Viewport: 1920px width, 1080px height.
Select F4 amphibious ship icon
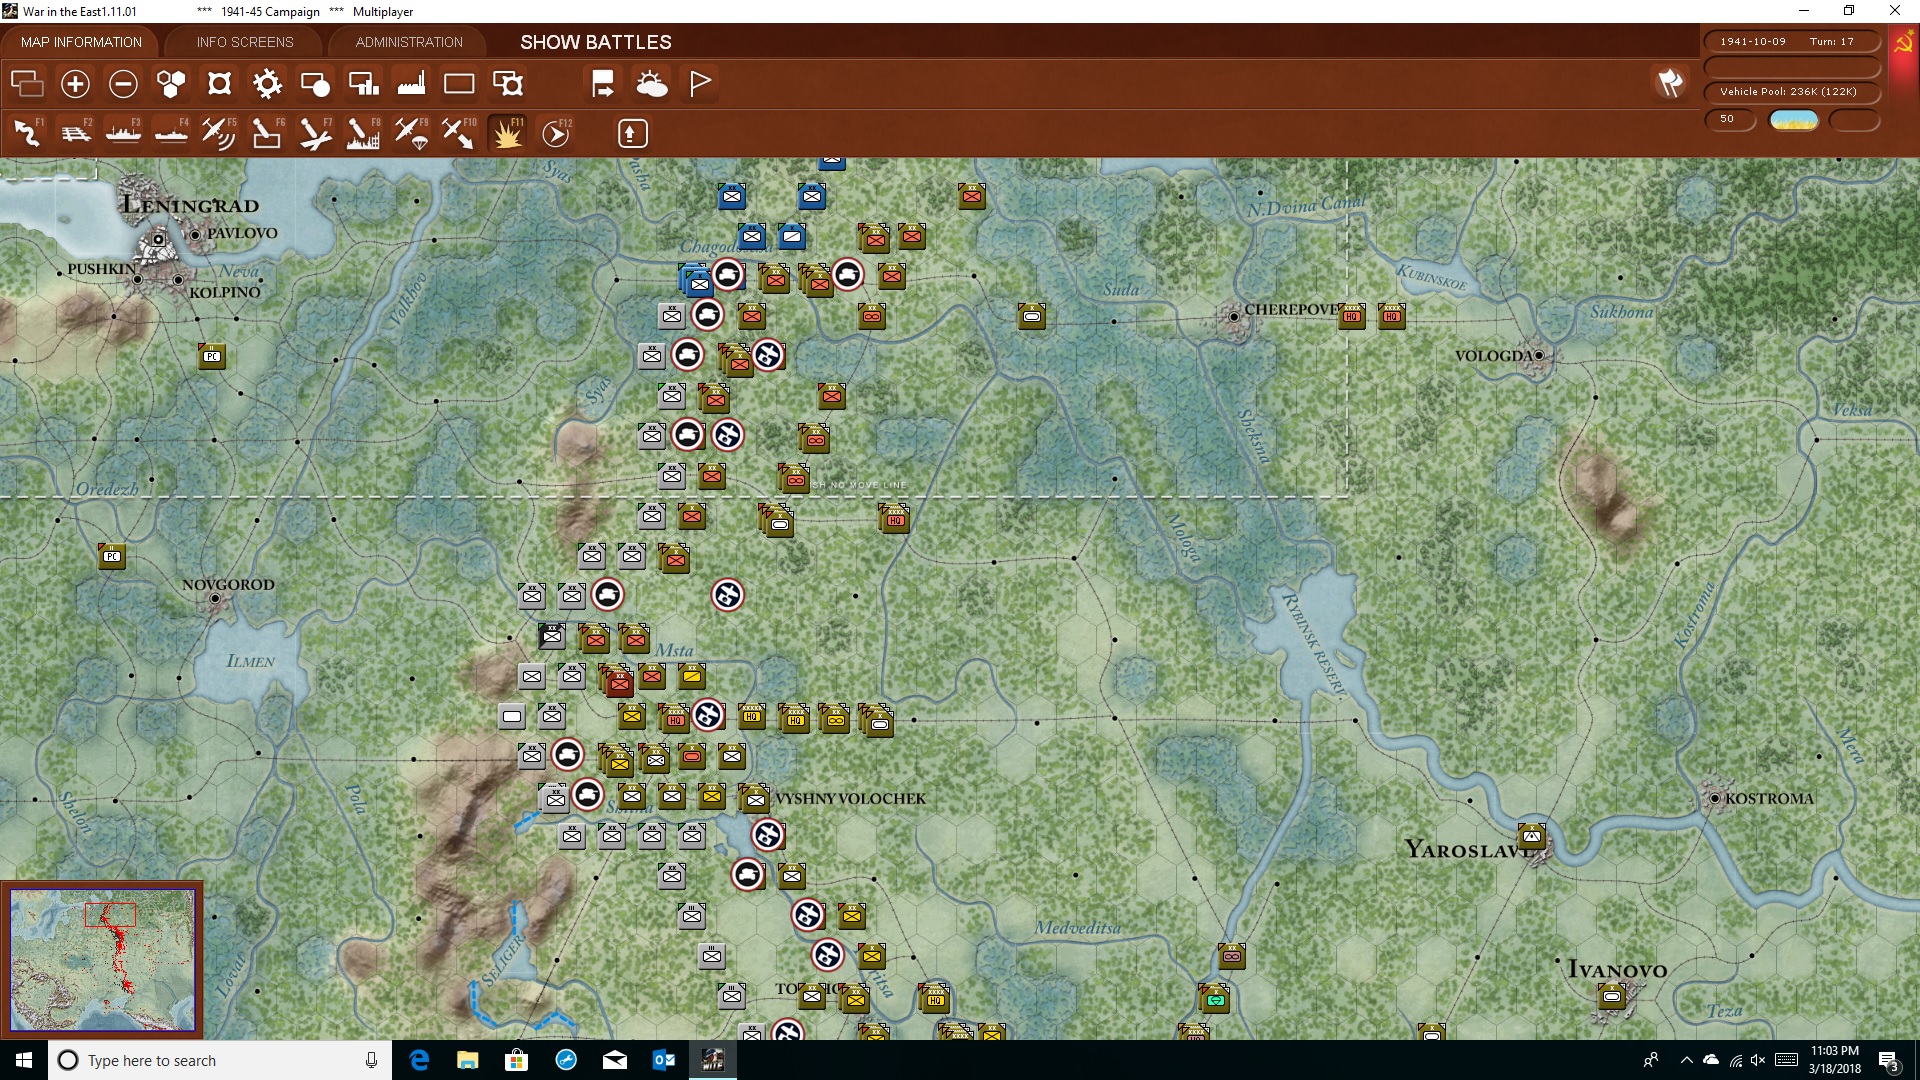coord(171,133)
